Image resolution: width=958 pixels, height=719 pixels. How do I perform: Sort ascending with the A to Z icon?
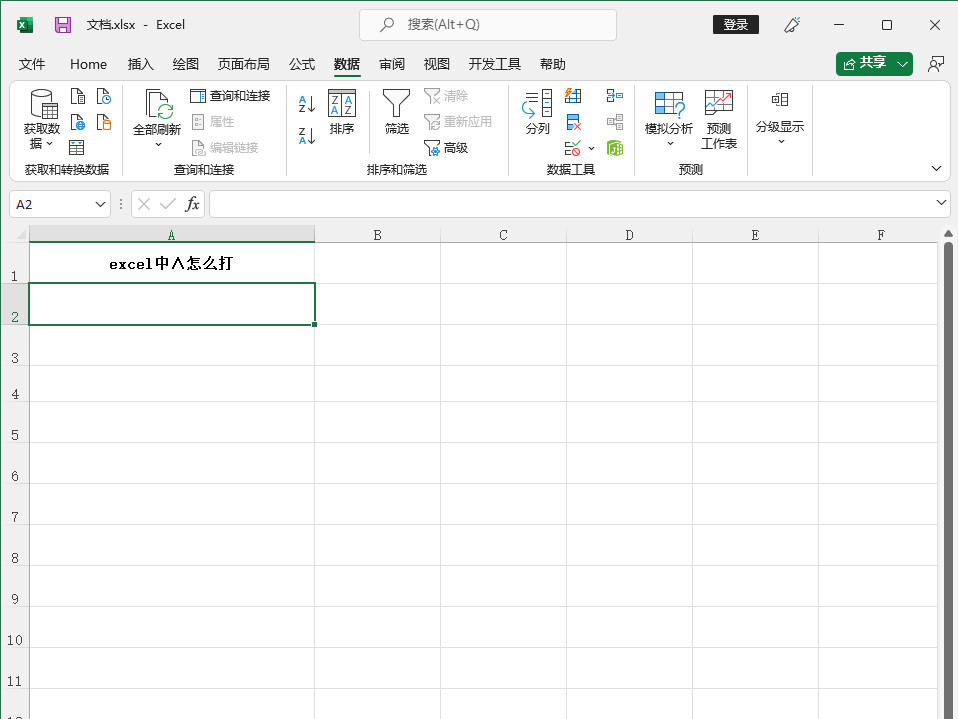[x=307, y=104]
